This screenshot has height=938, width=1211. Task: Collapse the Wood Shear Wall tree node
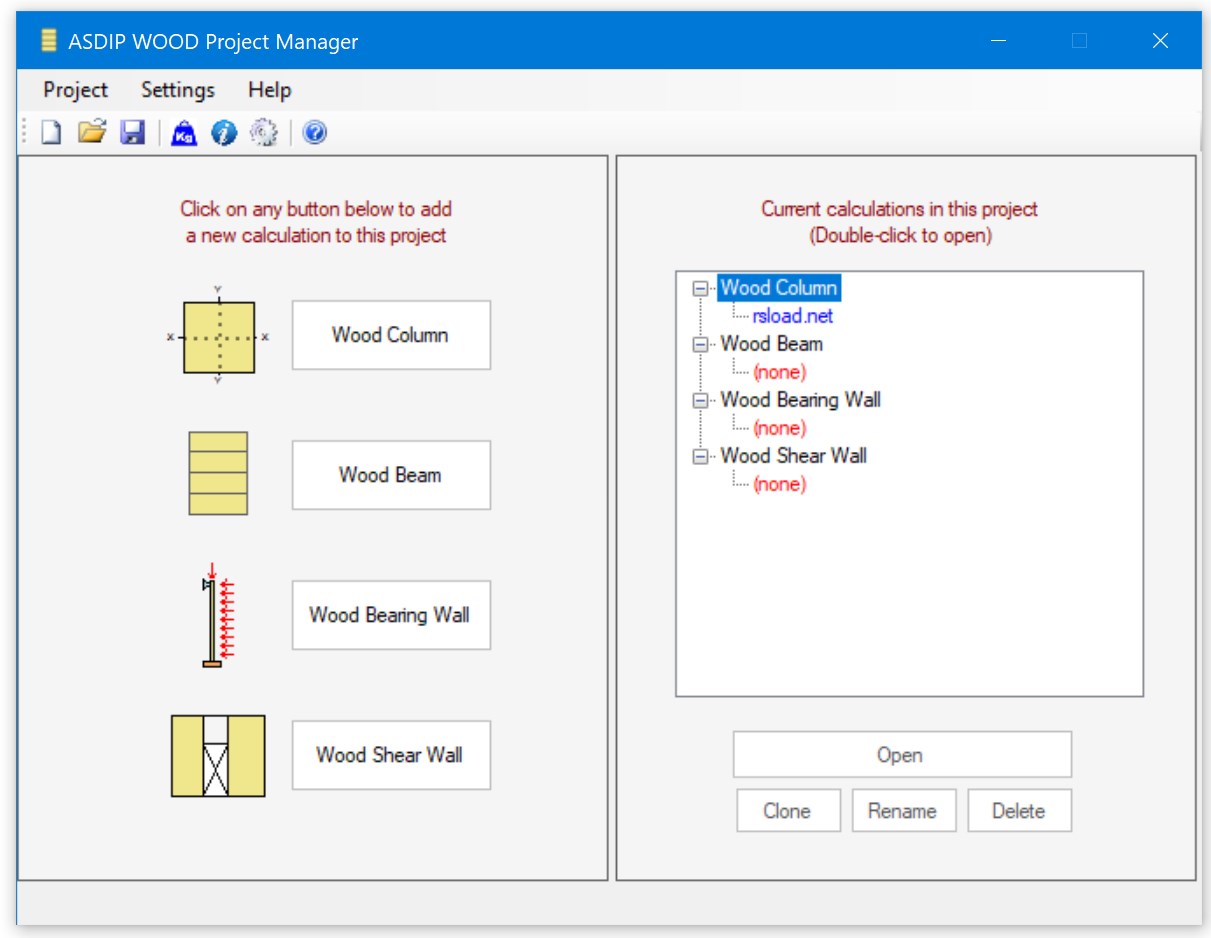tap(701, 456)
